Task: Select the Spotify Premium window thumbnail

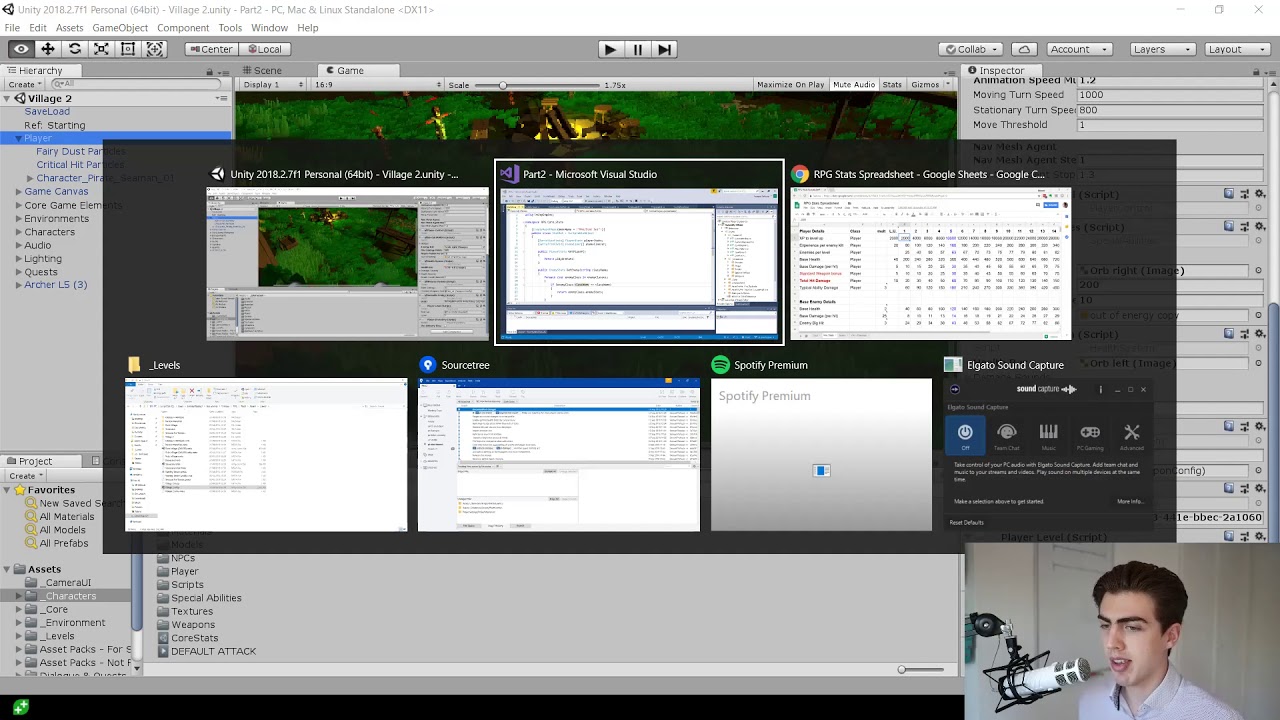Action: click(821, 455)
